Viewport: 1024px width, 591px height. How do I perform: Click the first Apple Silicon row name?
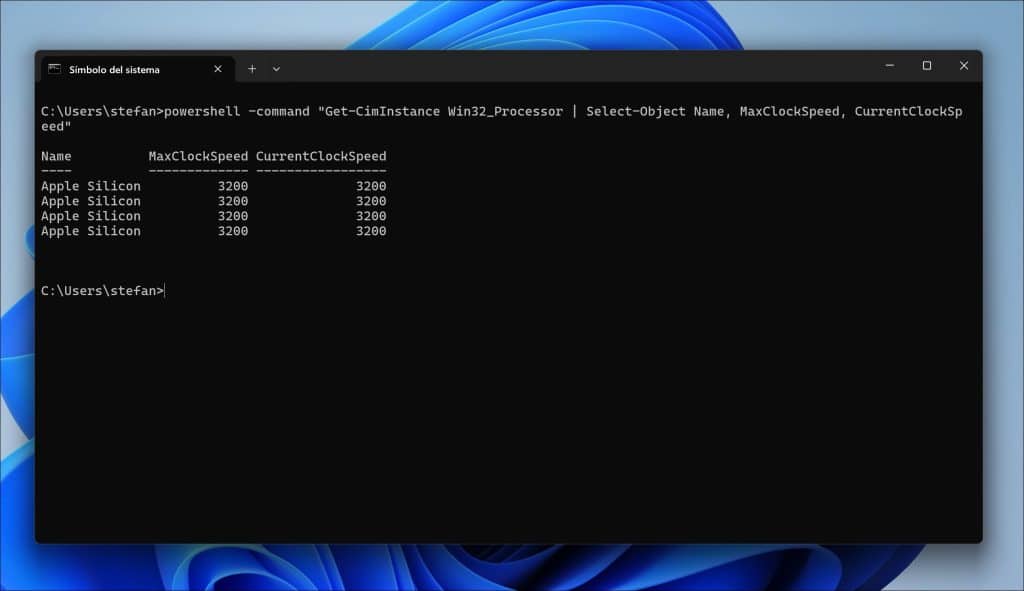coord(91,186)
